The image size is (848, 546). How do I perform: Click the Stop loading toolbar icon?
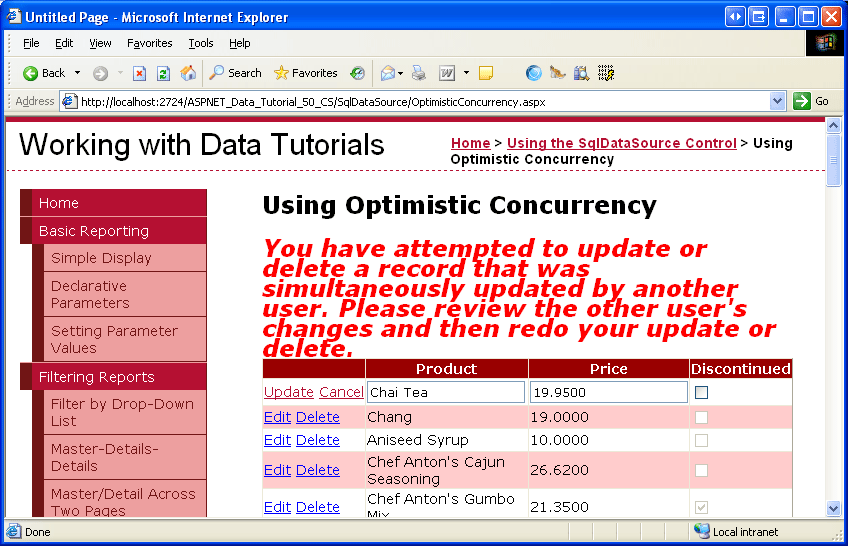140,73
